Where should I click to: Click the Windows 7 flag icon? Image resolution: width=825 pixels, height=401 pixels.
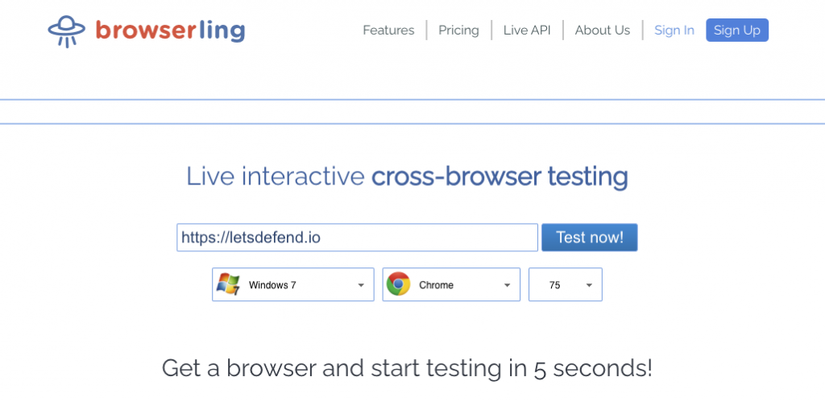click(x=228, y=285)
